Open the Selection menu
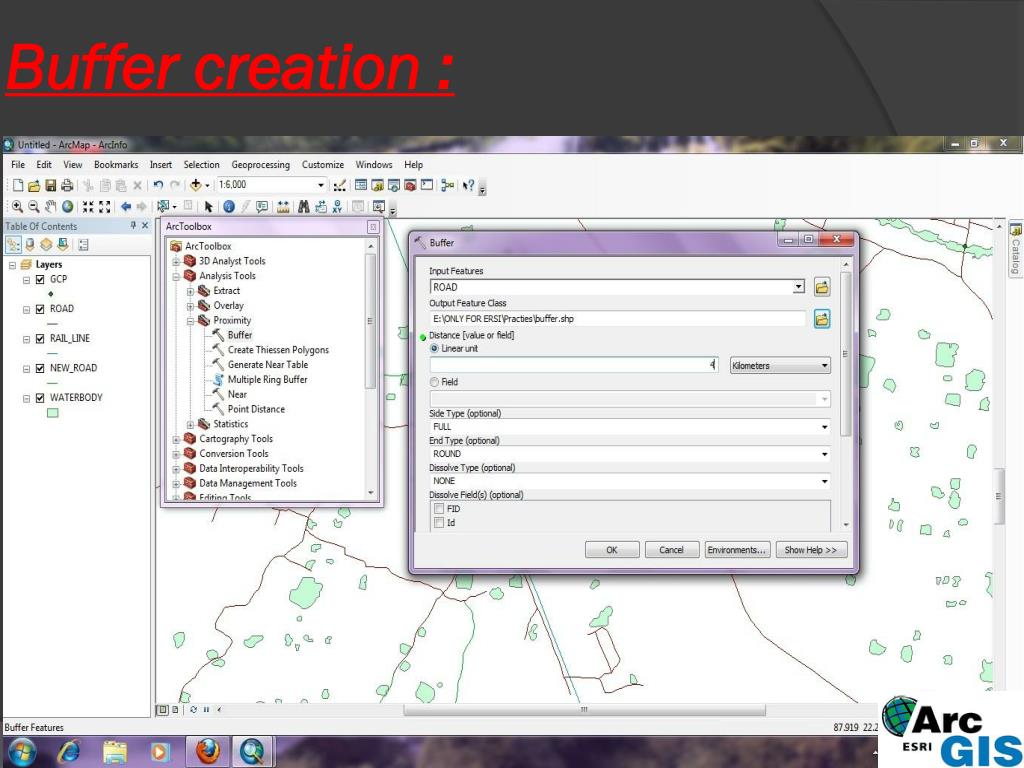This screenshot has height=768, width=1024. (x=201, y=165)
